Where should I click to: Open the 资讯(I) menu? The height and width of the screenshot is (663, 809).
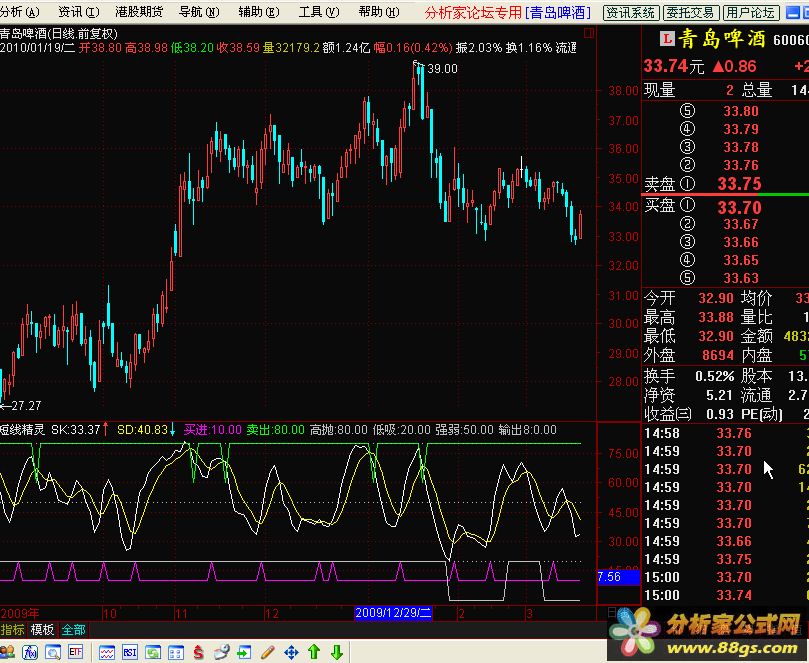[x=78, y=12]
